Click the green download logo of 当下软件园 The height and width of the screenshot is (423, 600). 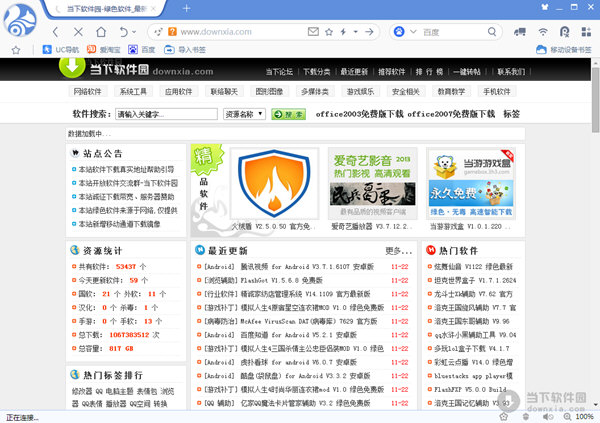point(72,67)
